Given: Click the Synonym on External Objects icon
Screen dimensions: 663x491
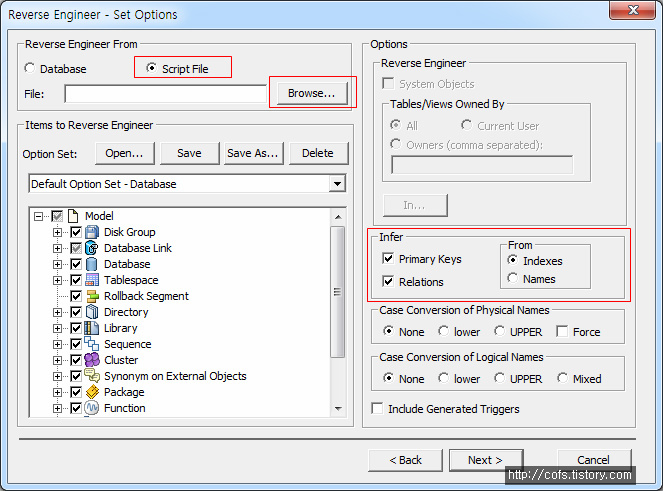Looking at the screenshot, I should tap(92, 376).
